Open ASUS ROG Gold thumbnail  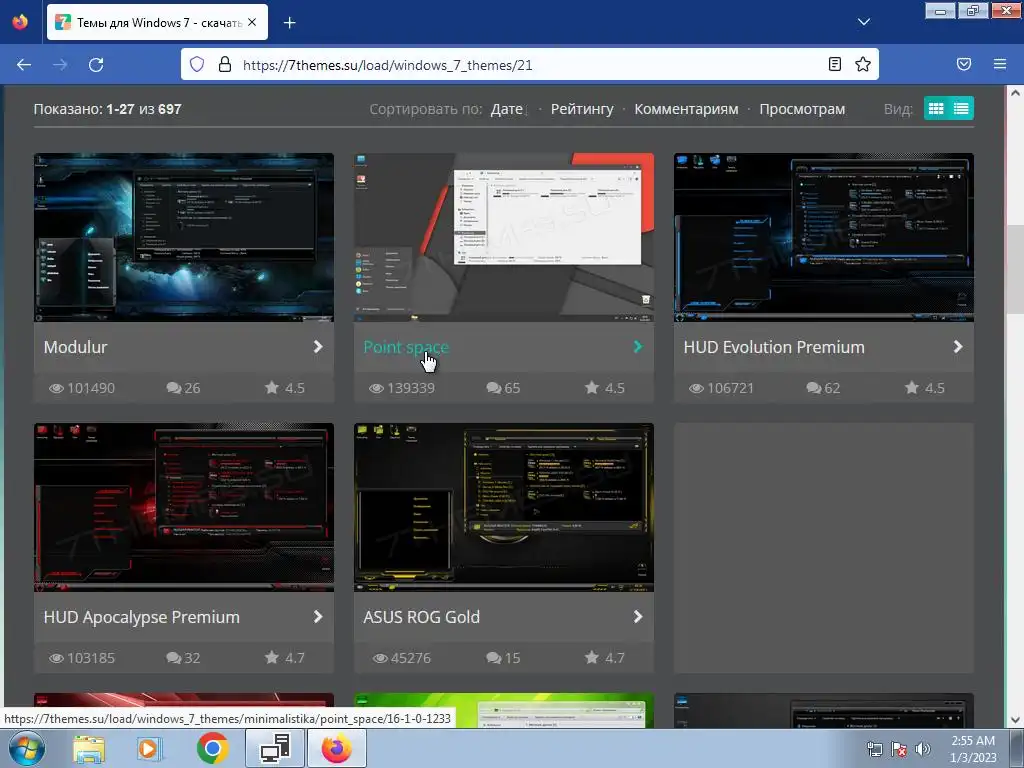click(504, 507)
